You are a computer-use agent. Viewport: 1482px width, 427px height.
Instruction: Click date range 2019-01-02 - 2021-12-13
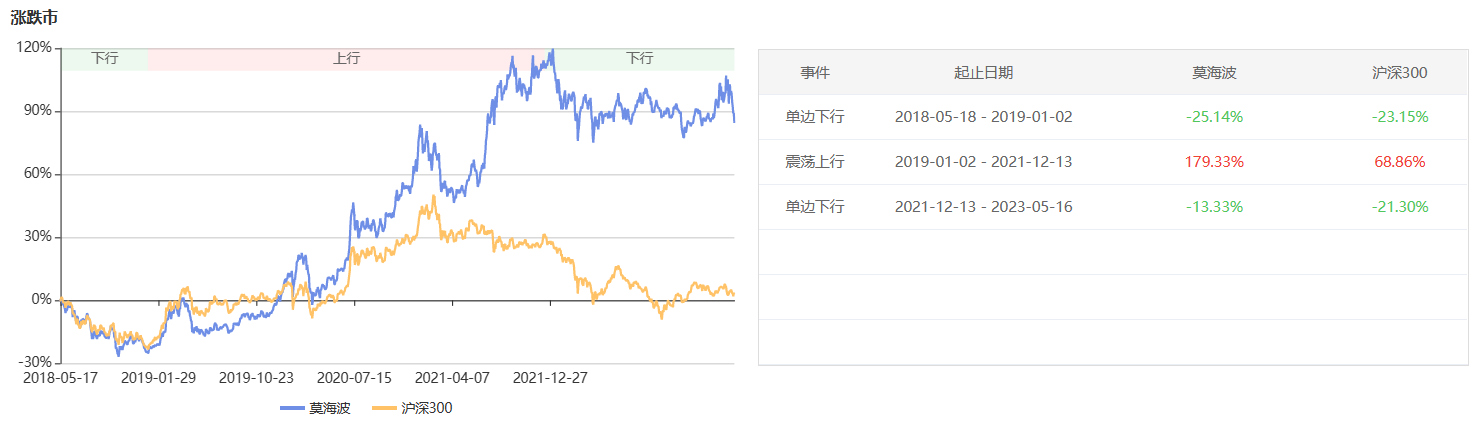[983, 162]
